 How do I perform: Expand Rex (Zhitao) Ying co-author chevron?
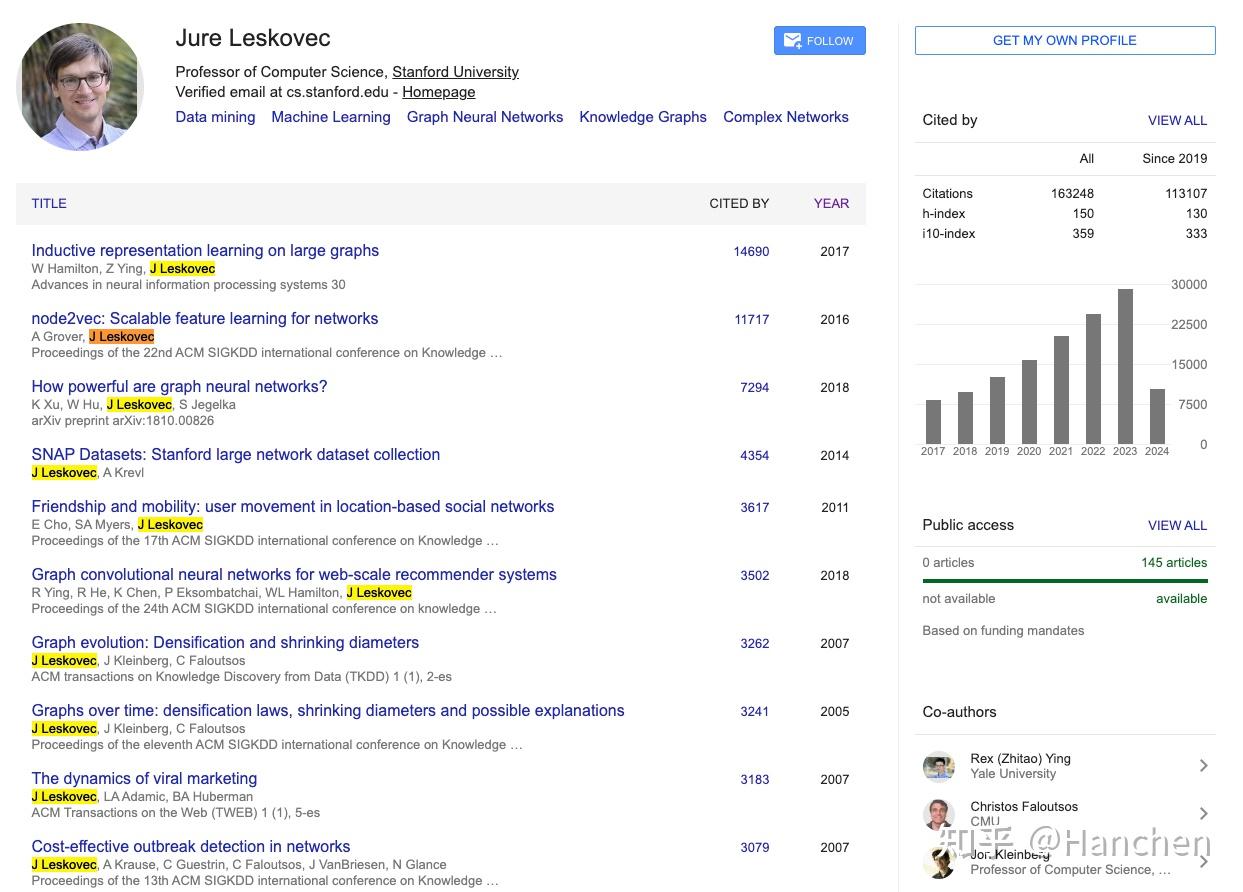(1203, 766)
